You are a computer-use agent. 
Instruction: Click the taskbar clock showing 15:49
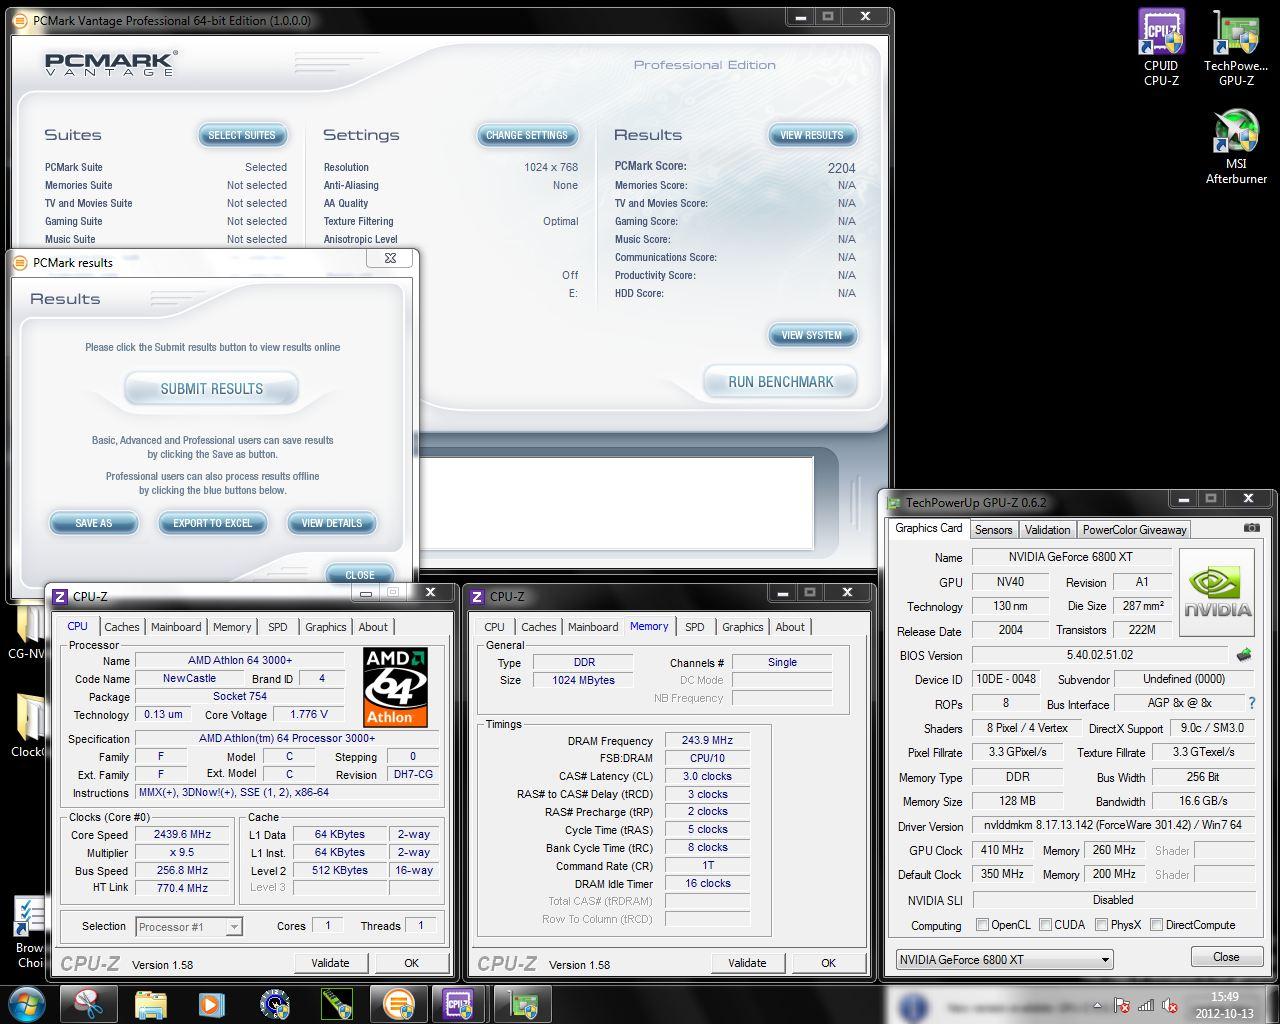(1225, 1005)
